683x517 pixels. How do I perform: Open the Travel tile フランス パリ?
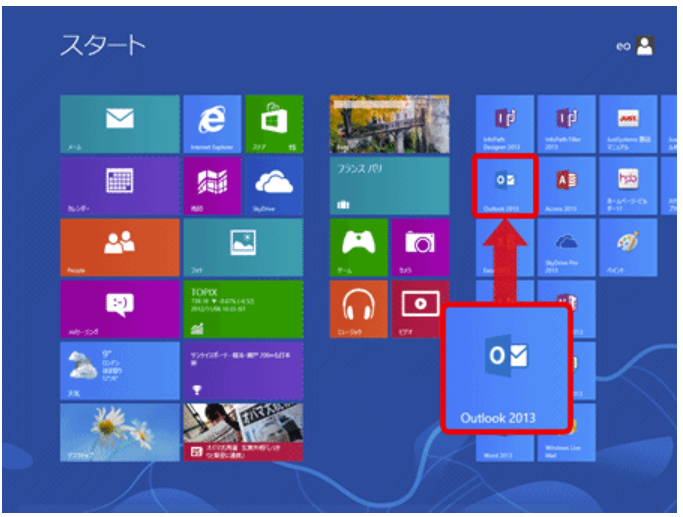389,186
